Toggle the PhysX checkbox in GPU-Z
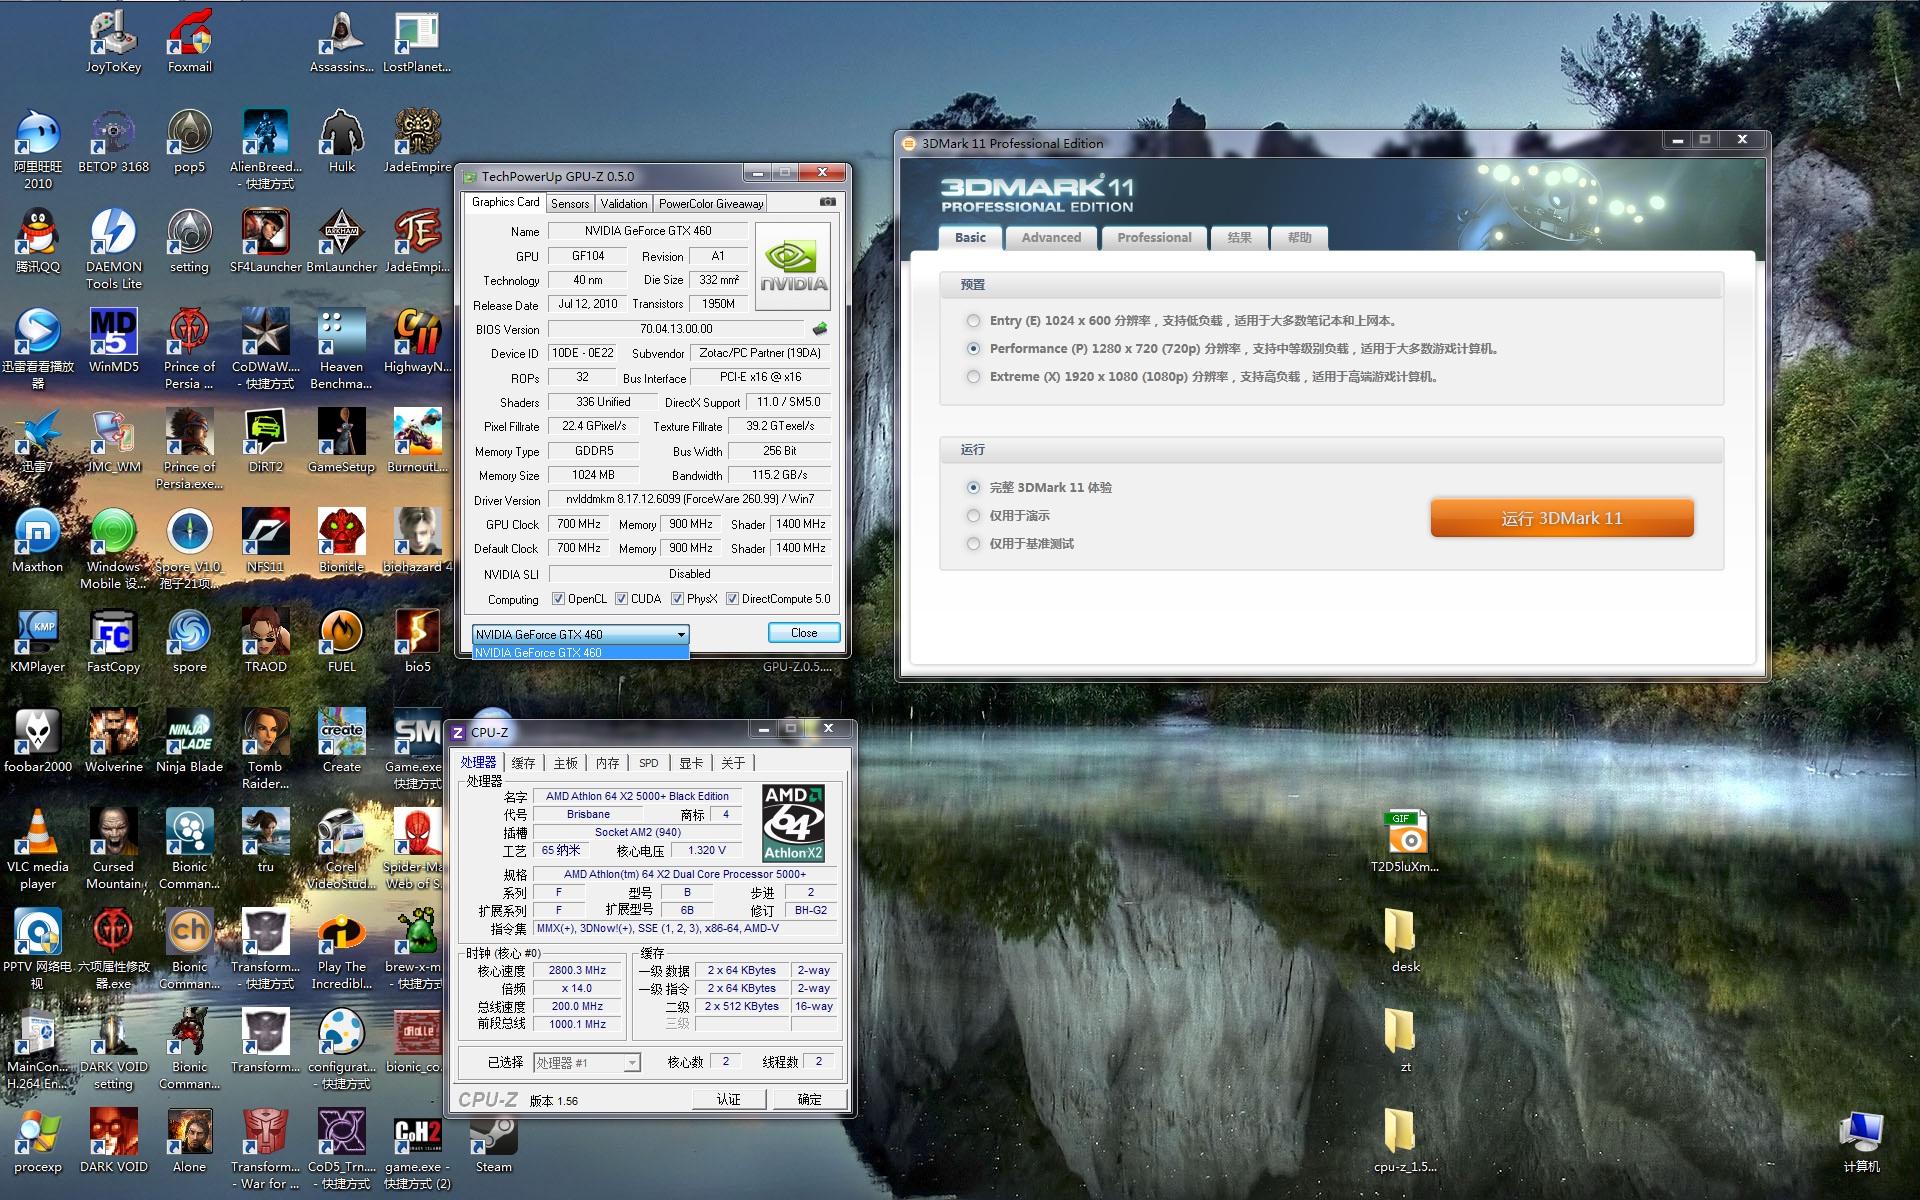1920x1200 pixels. (x=678, y=599)
